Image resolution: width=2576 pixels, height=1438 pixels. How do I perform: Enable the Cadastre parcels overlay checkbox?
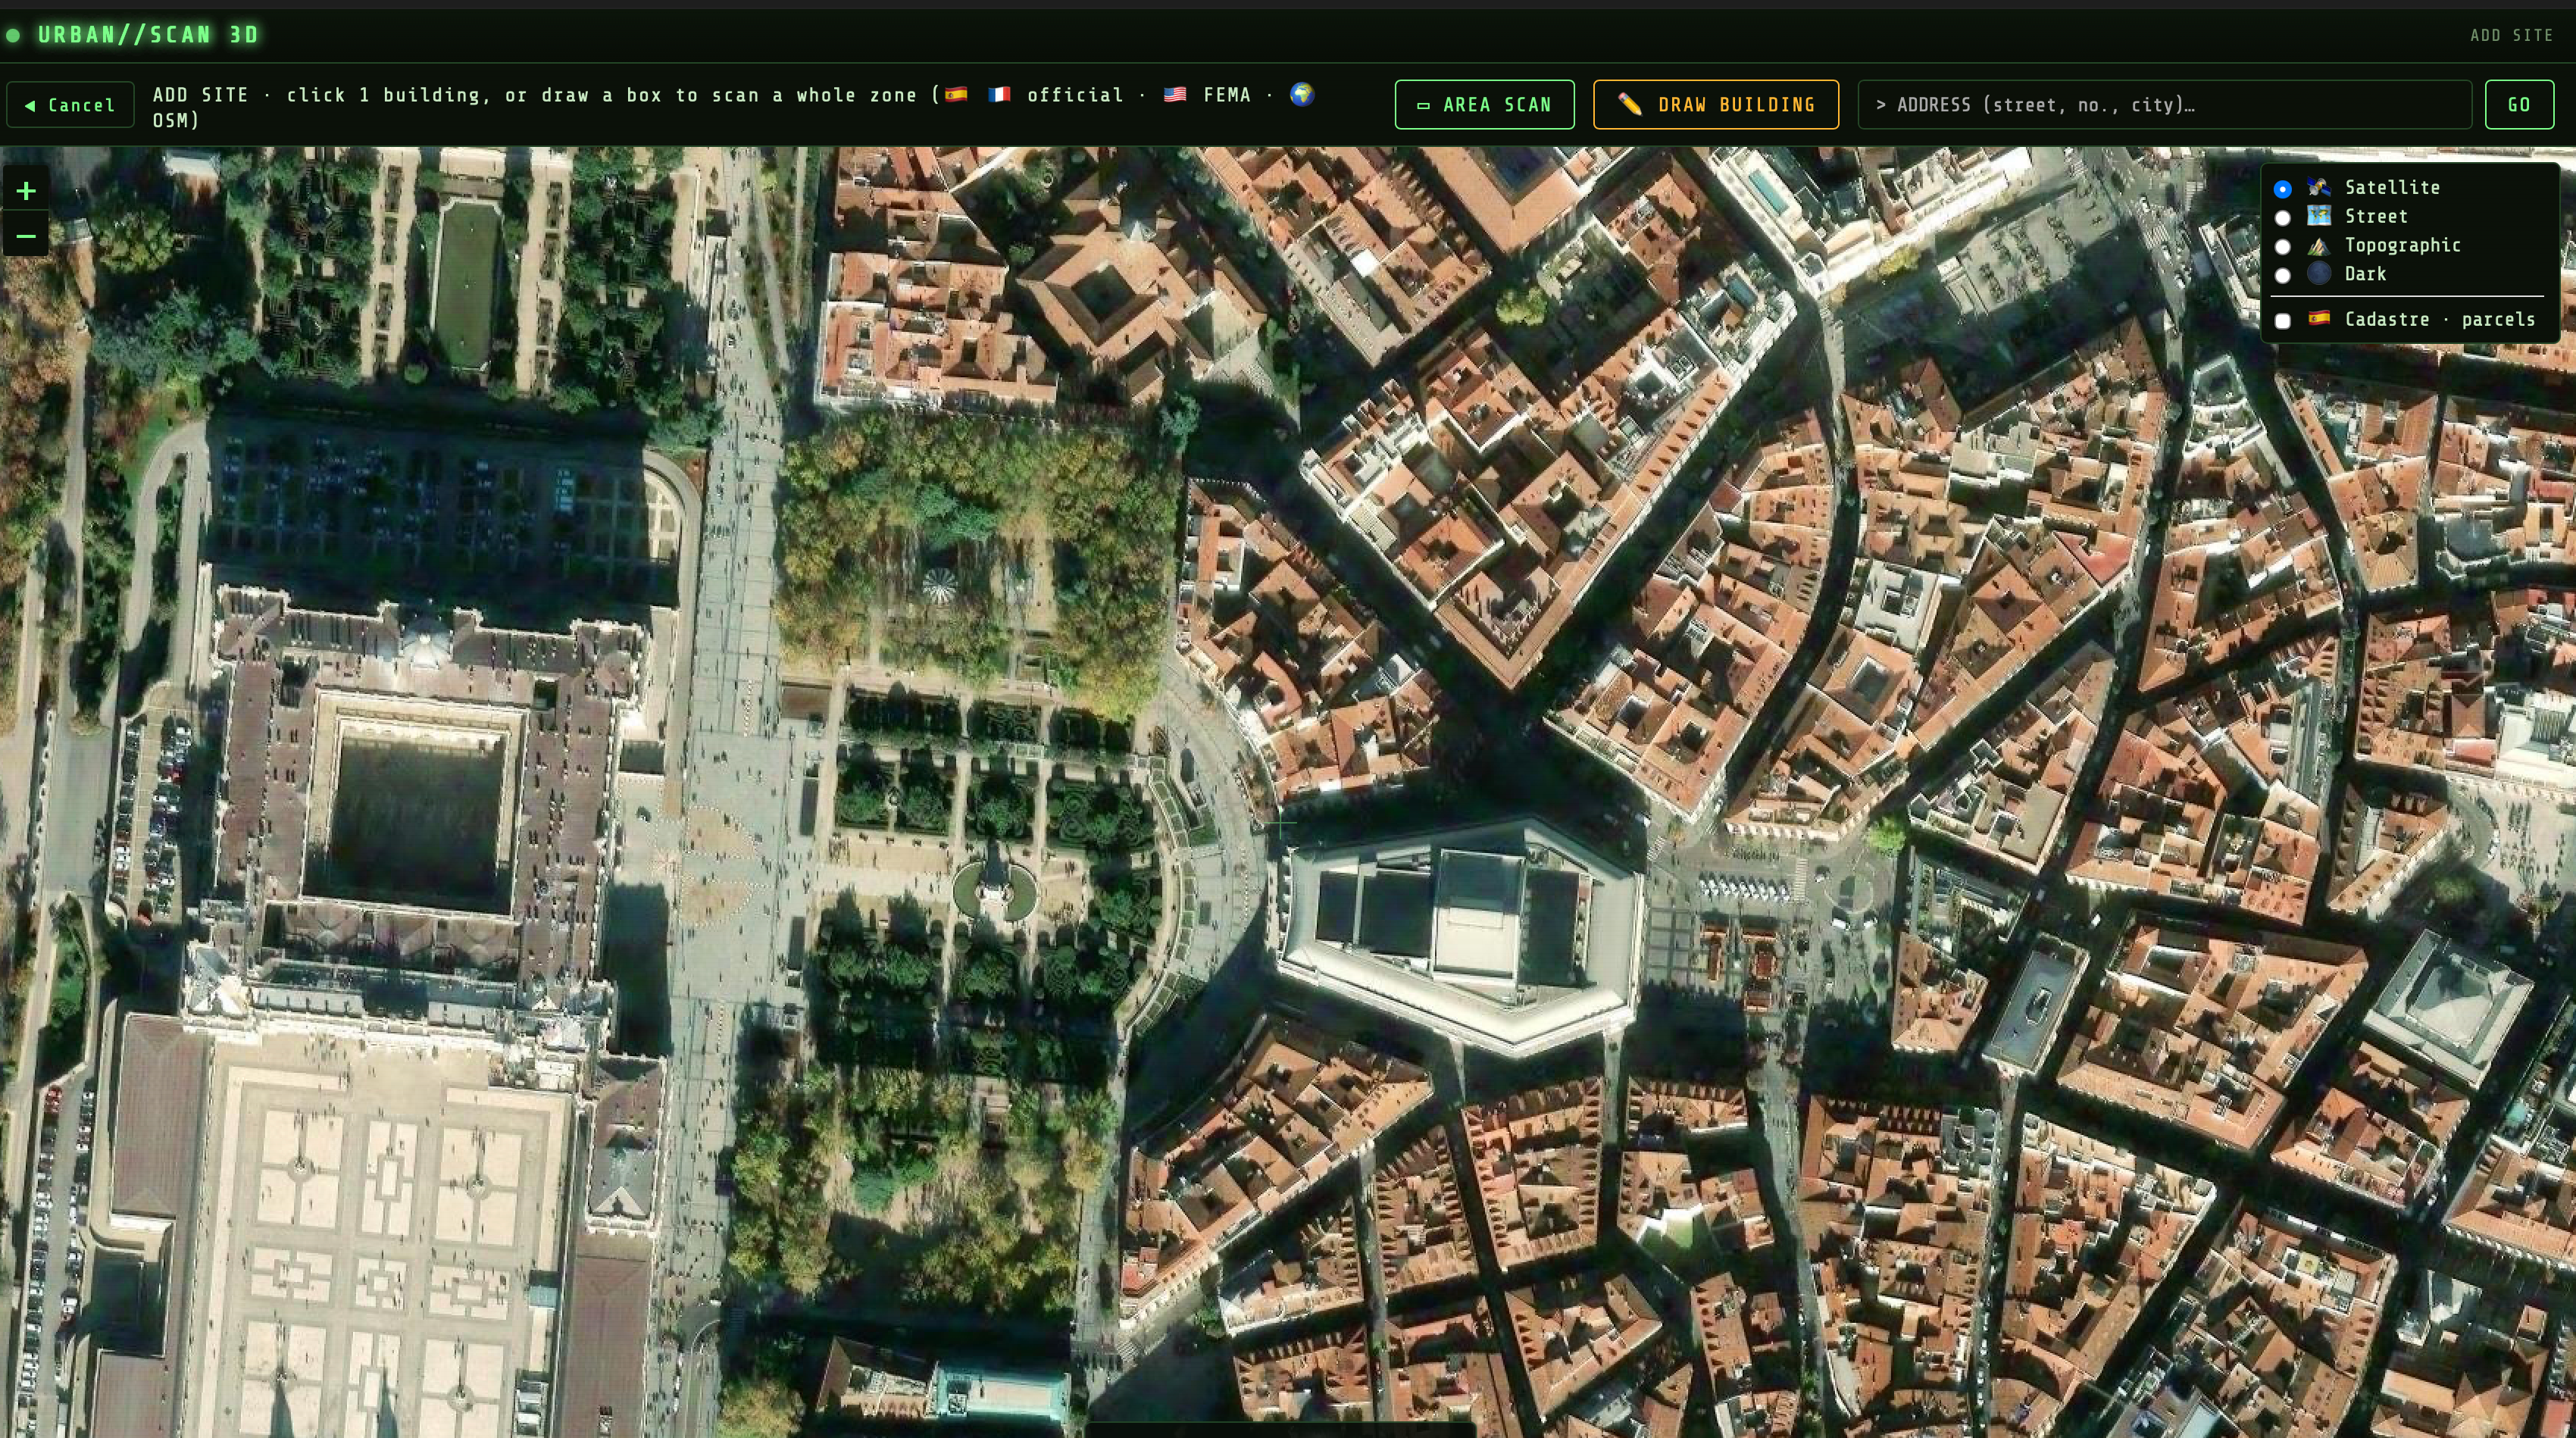click(x=2282, y=321)
